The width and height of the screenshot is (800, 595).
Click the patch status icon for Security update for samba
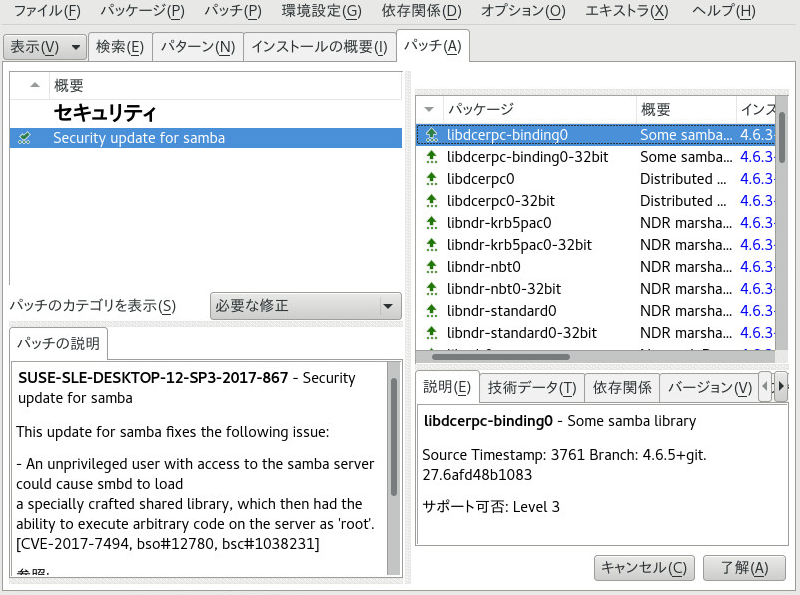click(24, 138)
